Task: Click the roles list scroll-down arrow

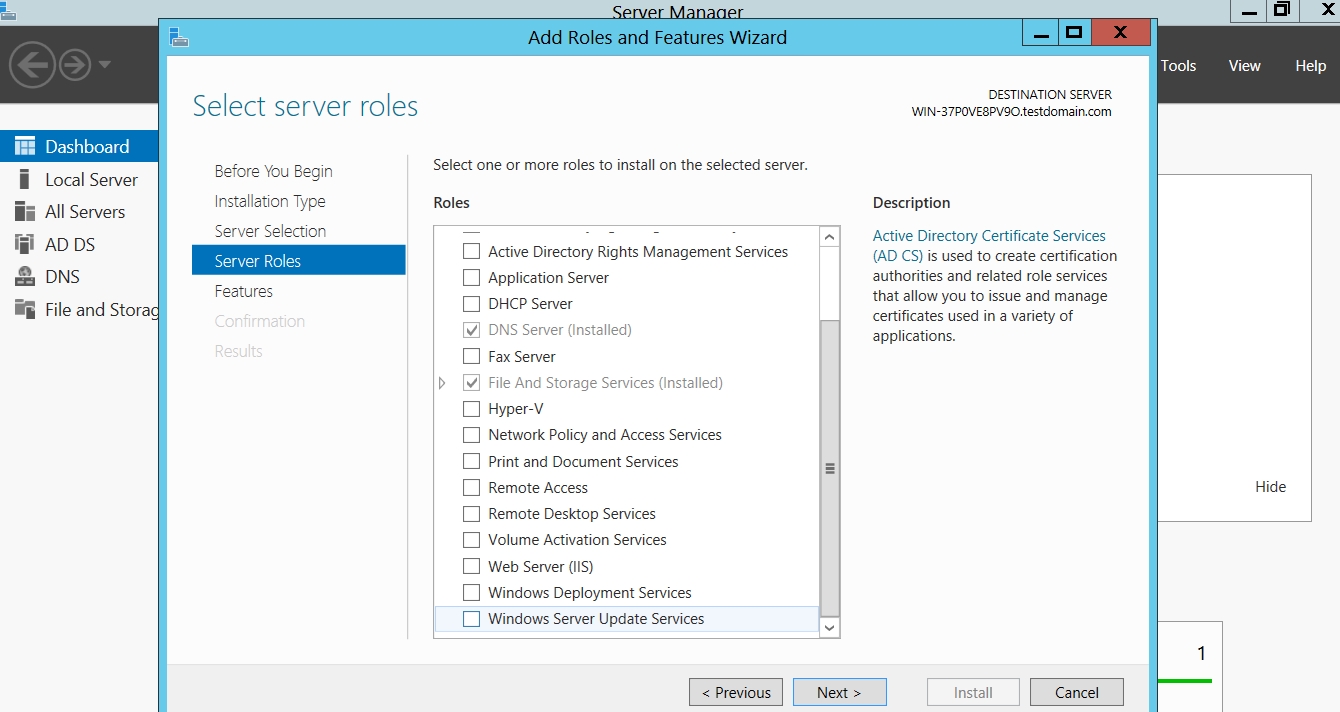Action: pyautogui.click(x=829, y=627)
